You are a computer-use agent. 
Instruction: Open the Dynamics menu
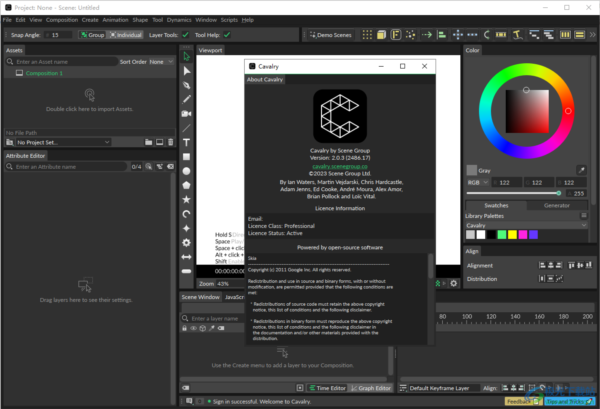point(179,20)
